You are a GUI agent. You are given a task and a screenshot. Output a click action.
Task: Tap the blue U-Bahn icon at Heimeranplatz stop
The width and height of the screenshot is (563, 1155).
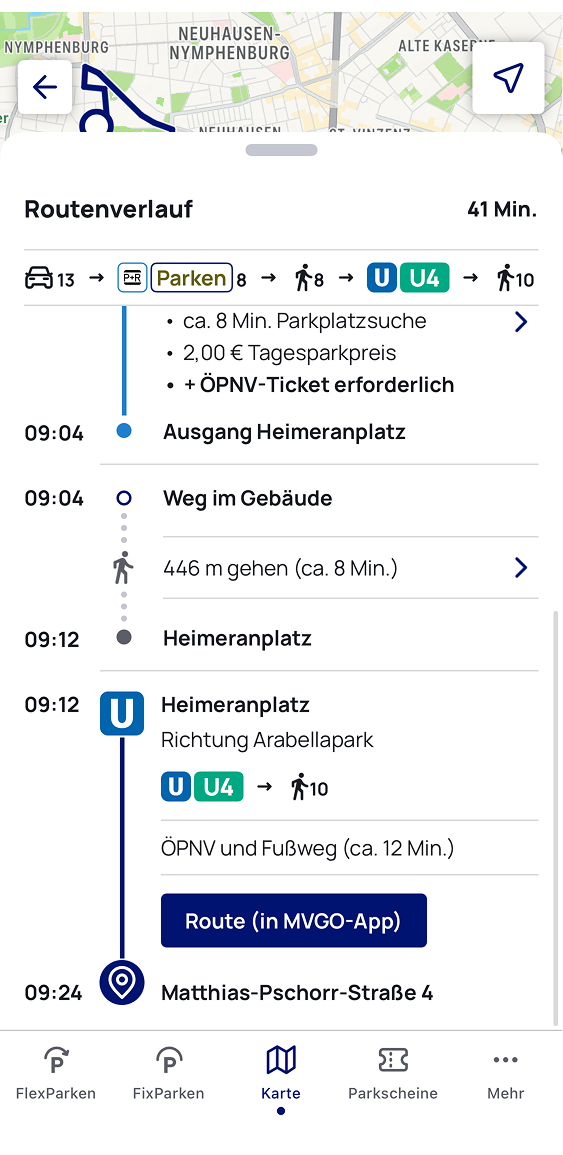[x=122, y=713]
